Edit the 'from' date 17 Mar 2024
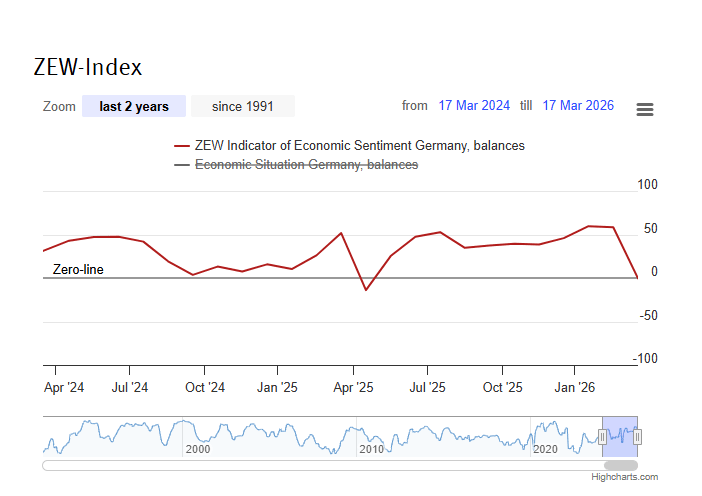This screenshot has height=496, width=702. [x=474, y=106]
